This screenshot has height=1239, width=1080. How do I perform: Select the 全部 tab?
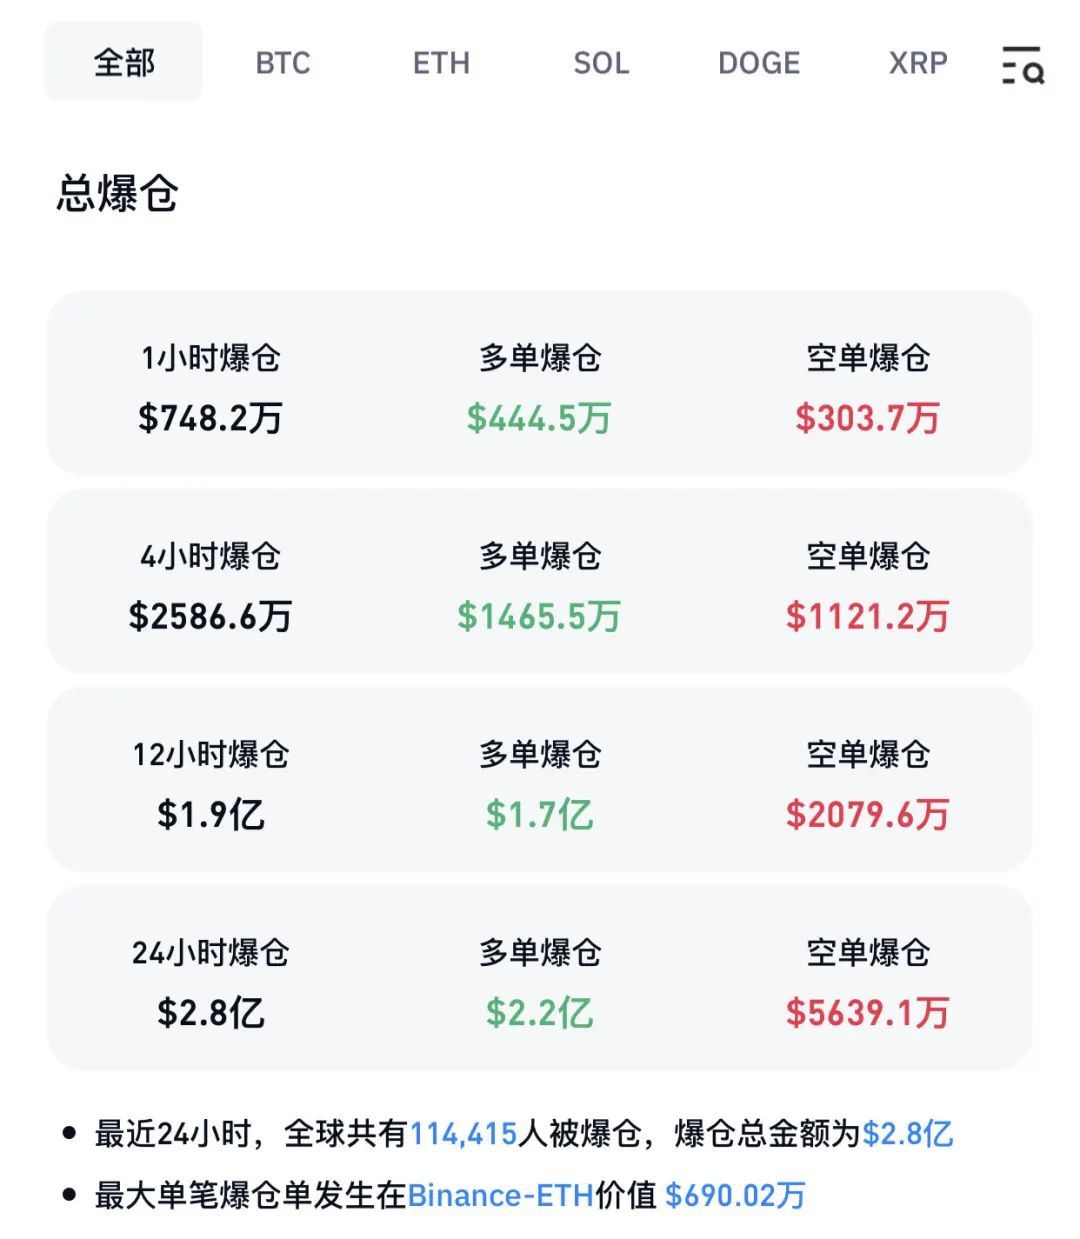[124, 63]
